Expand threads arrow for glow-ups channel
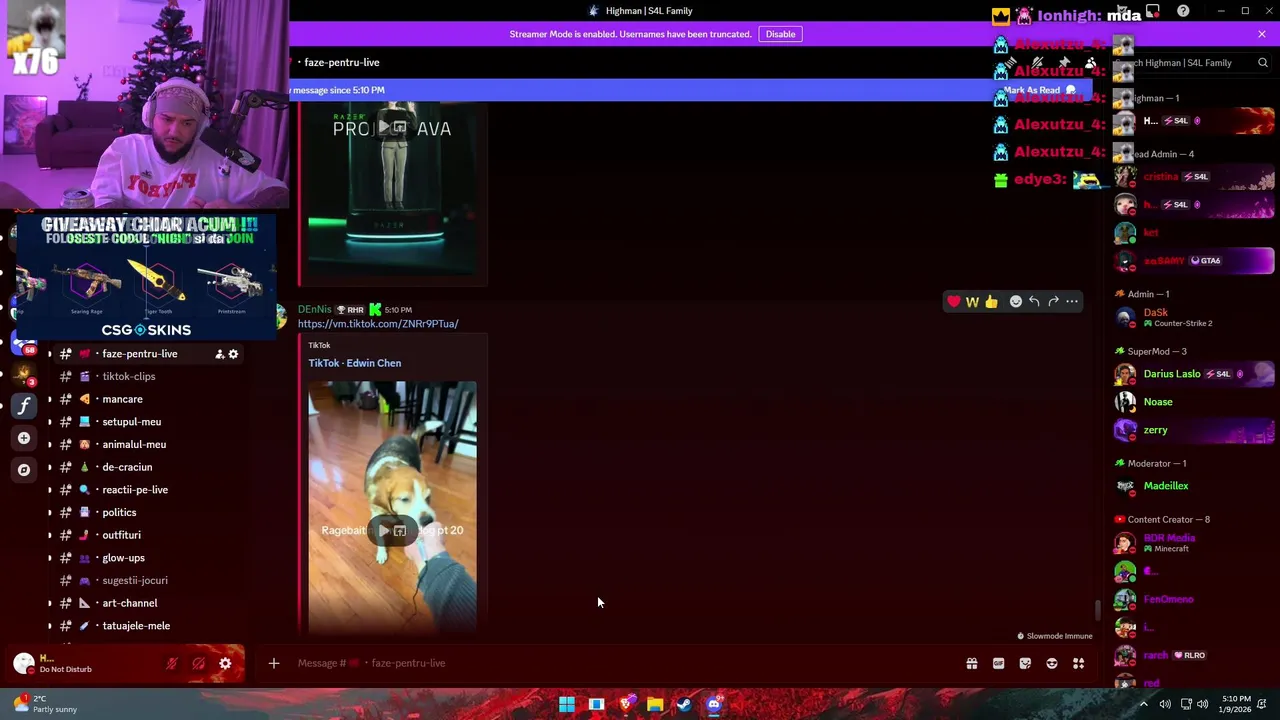The height and width of the screenshot is (720, 1280). (50, 558)
